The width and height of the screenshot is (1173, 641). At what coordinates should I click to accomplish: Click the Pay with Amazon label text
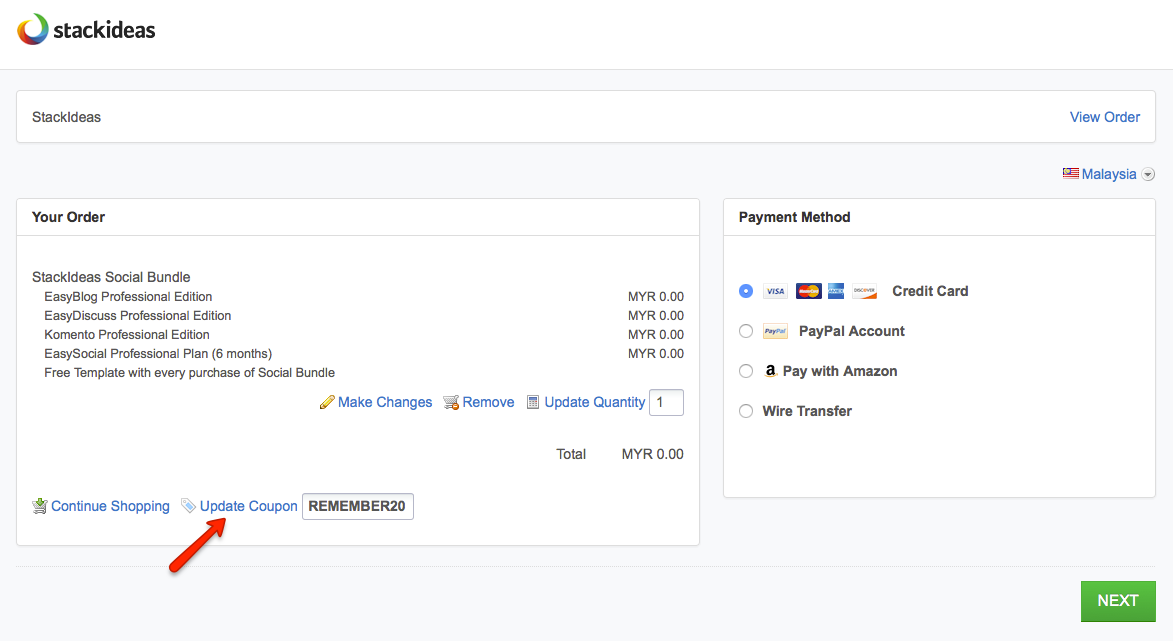[839, 371]
